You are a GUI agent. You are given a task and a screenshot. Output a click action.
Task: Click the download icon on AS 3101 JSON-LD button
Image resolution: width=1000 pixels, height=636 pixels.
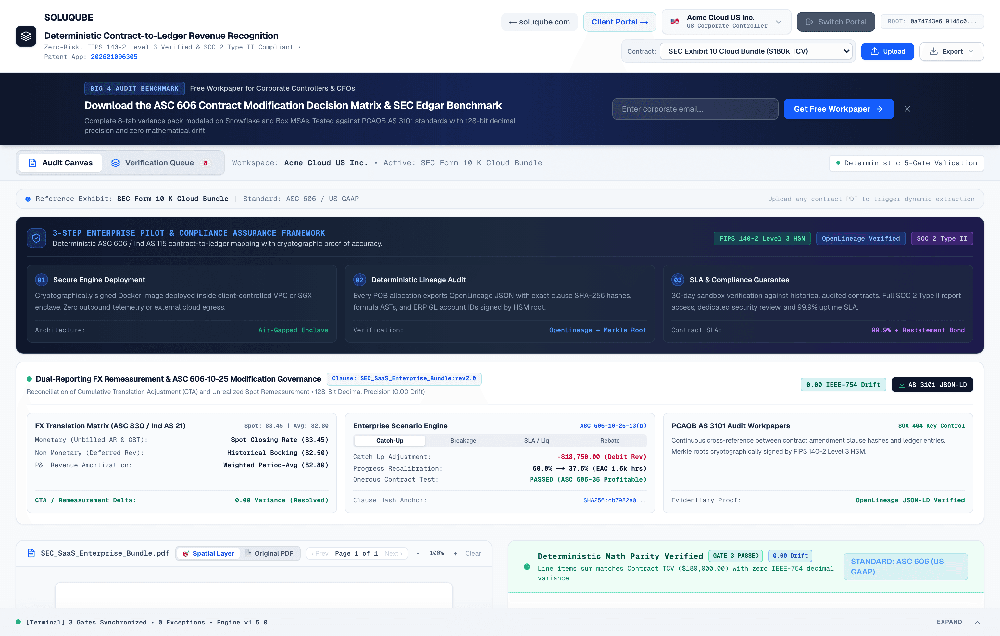click(x=902, y=385)
